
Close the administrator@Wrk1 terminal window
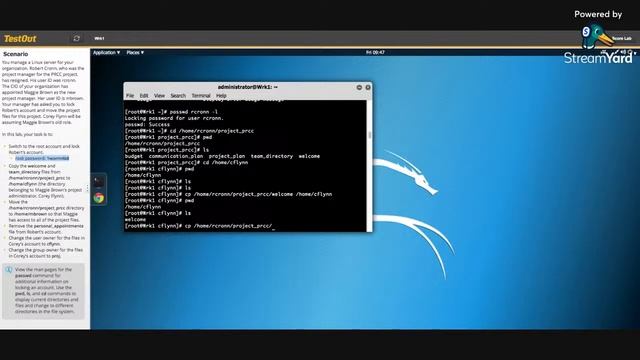[368, 87]
